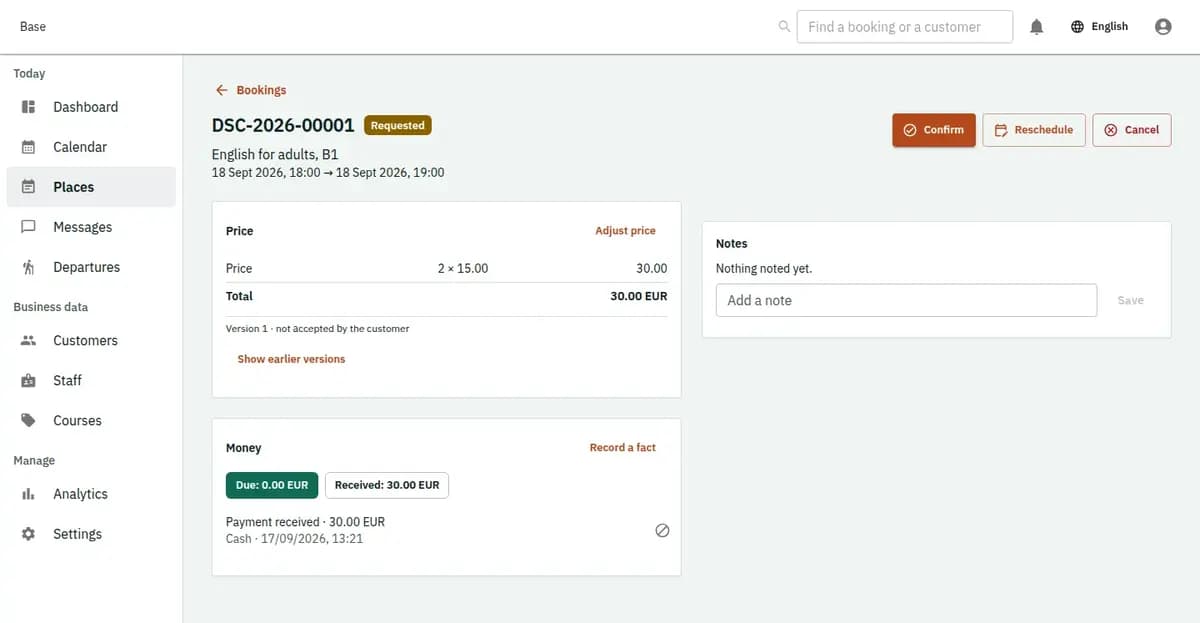Show earlier versions of price
This screenshot has width=1200, height=623.
[x=291, y=359]
